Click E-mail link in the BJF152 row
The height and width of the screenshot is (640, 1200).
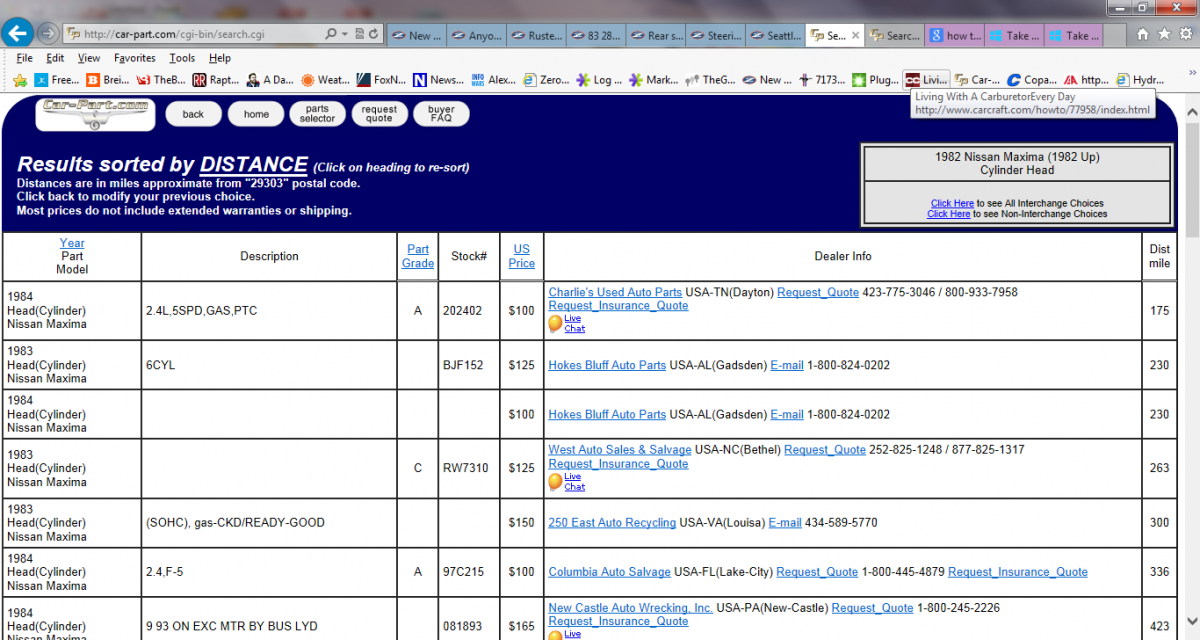click(x=787, y=365)
